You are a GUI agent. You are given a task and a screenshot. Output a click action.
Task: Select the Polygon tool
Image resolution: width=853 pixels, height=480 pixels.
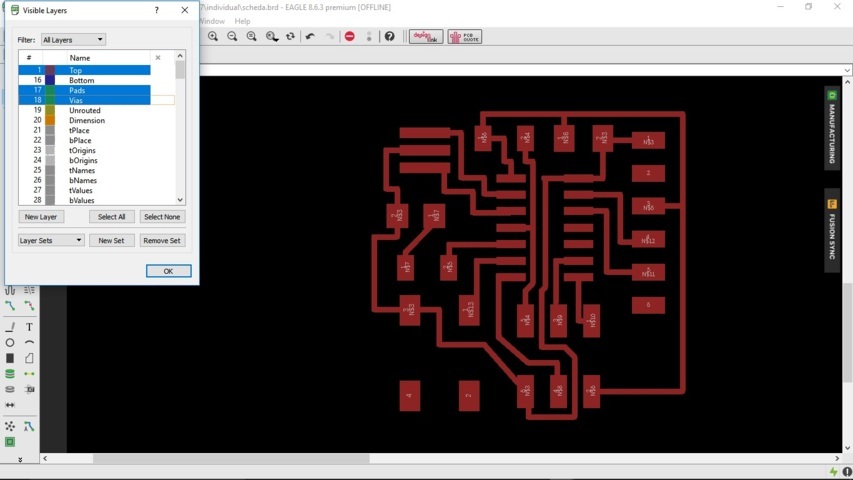coord(29,358)
